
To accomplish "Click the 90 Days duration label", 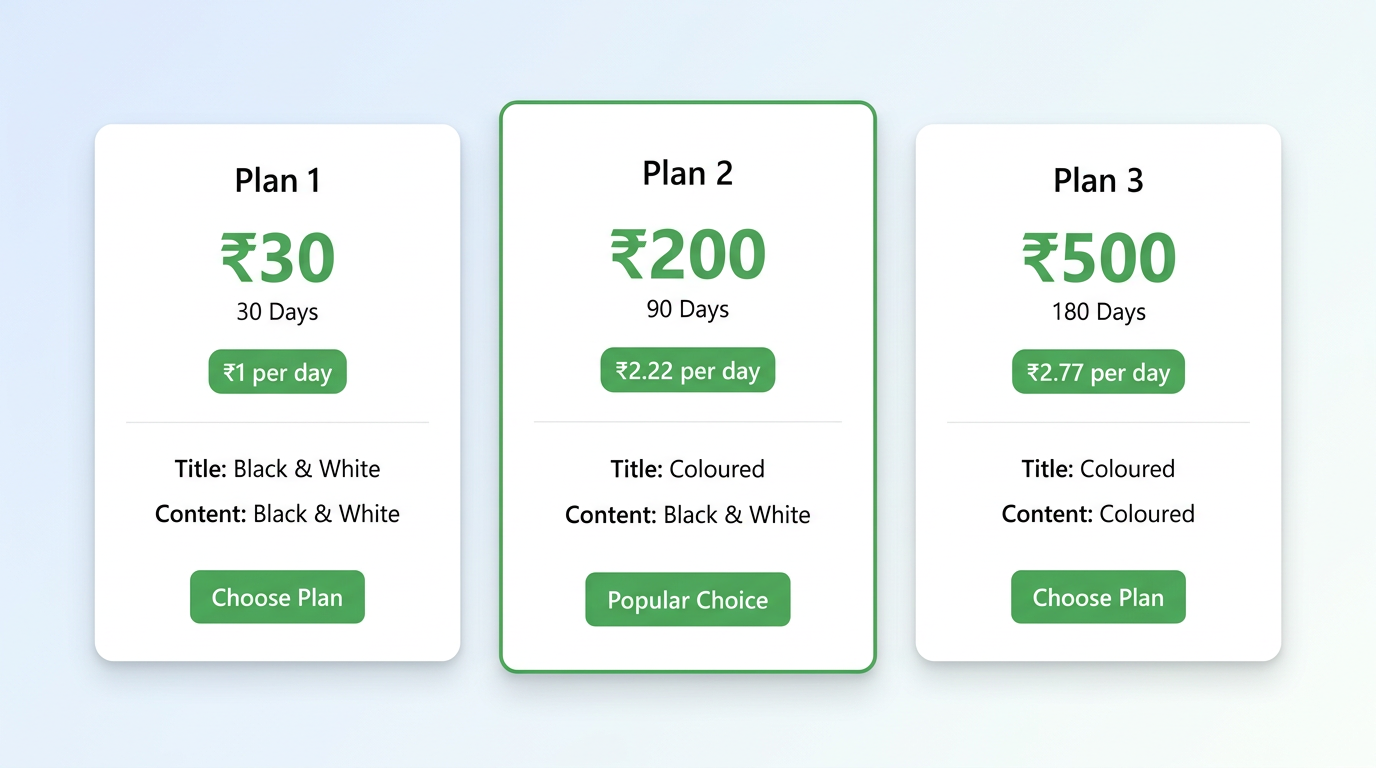I will pyautogui.click(x=688, y=309).
